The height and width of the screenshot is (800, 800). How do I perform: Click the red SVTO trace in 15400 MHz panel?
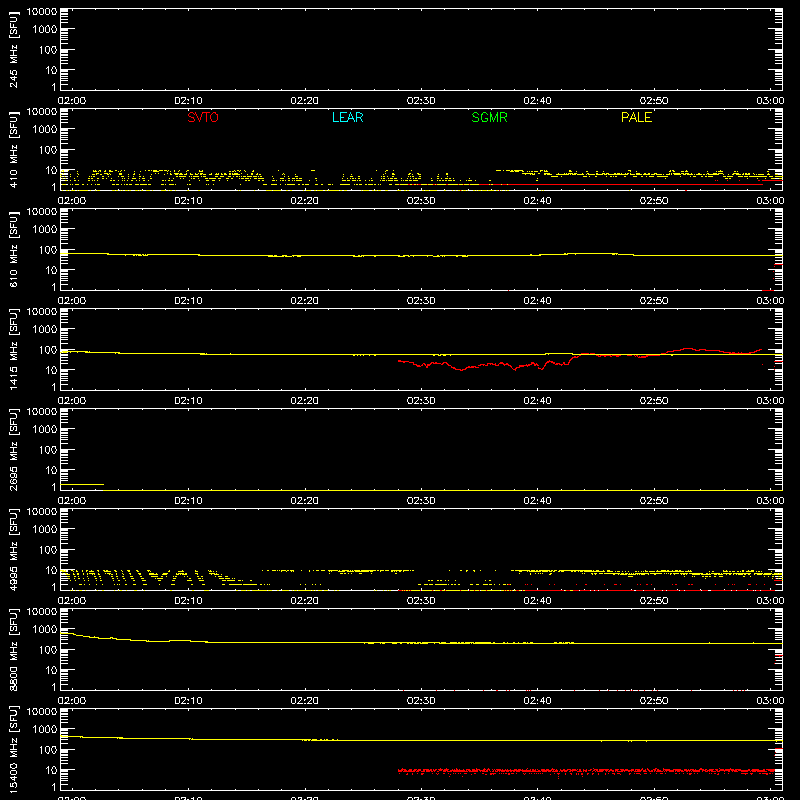587,771
